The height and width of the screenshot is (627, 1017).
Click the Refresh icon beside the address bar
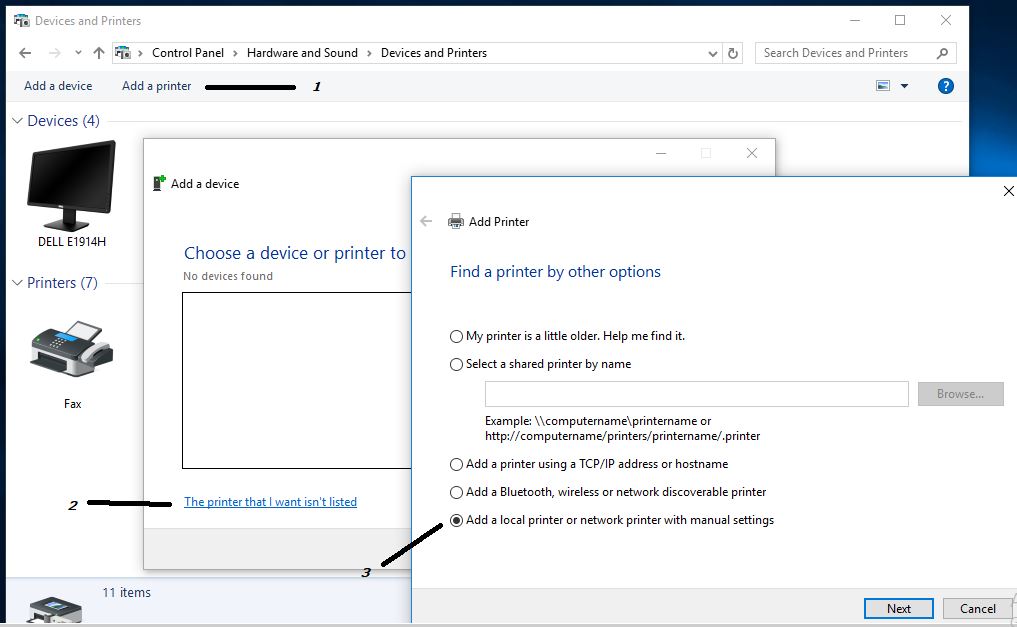(733, 52)
